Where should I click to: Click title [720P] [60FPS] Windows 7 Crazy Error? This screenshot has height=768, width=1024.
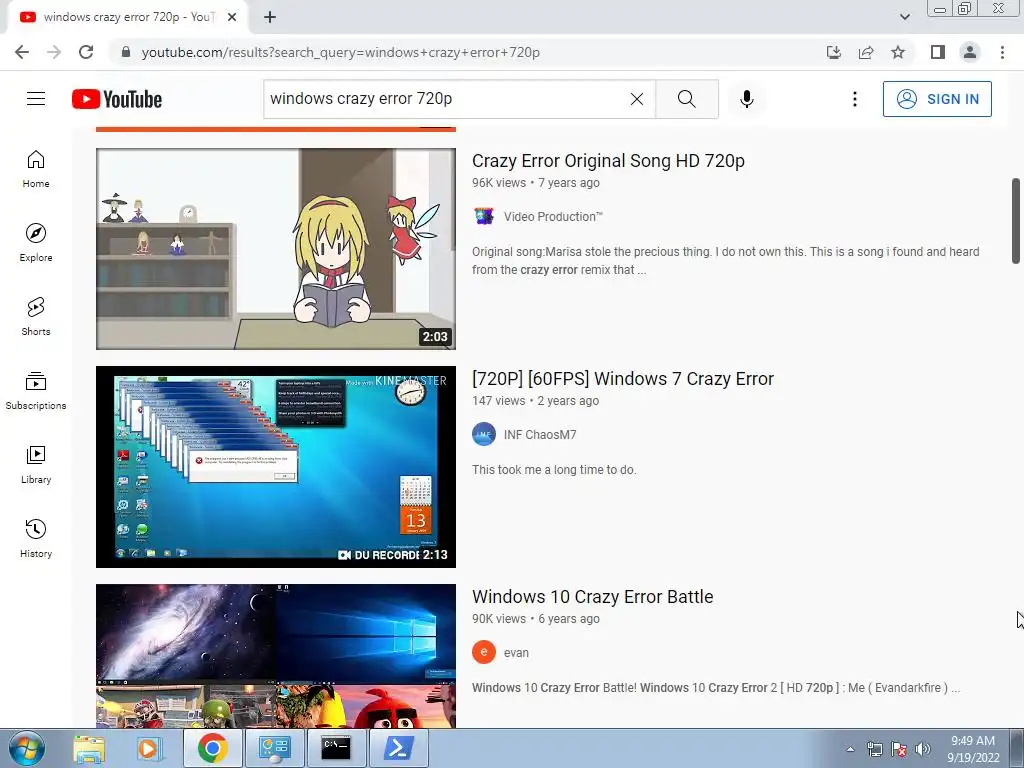(x=622, y=379)
